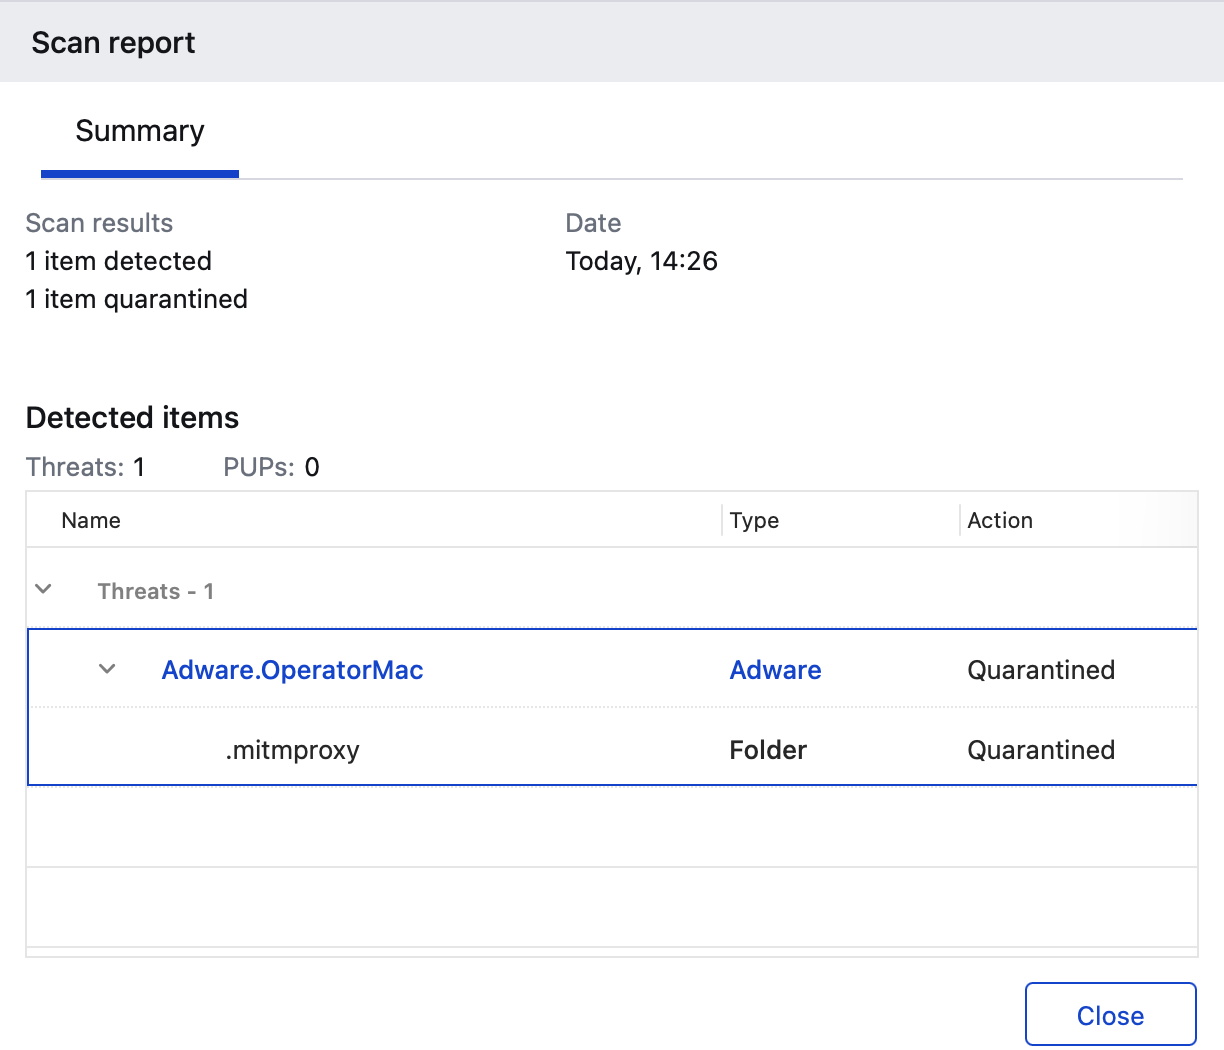Image resolution: width=1224 pixels, height=1050 pixels.
Task: Sort by the Type column header
Action: click(x=754, y=520)
